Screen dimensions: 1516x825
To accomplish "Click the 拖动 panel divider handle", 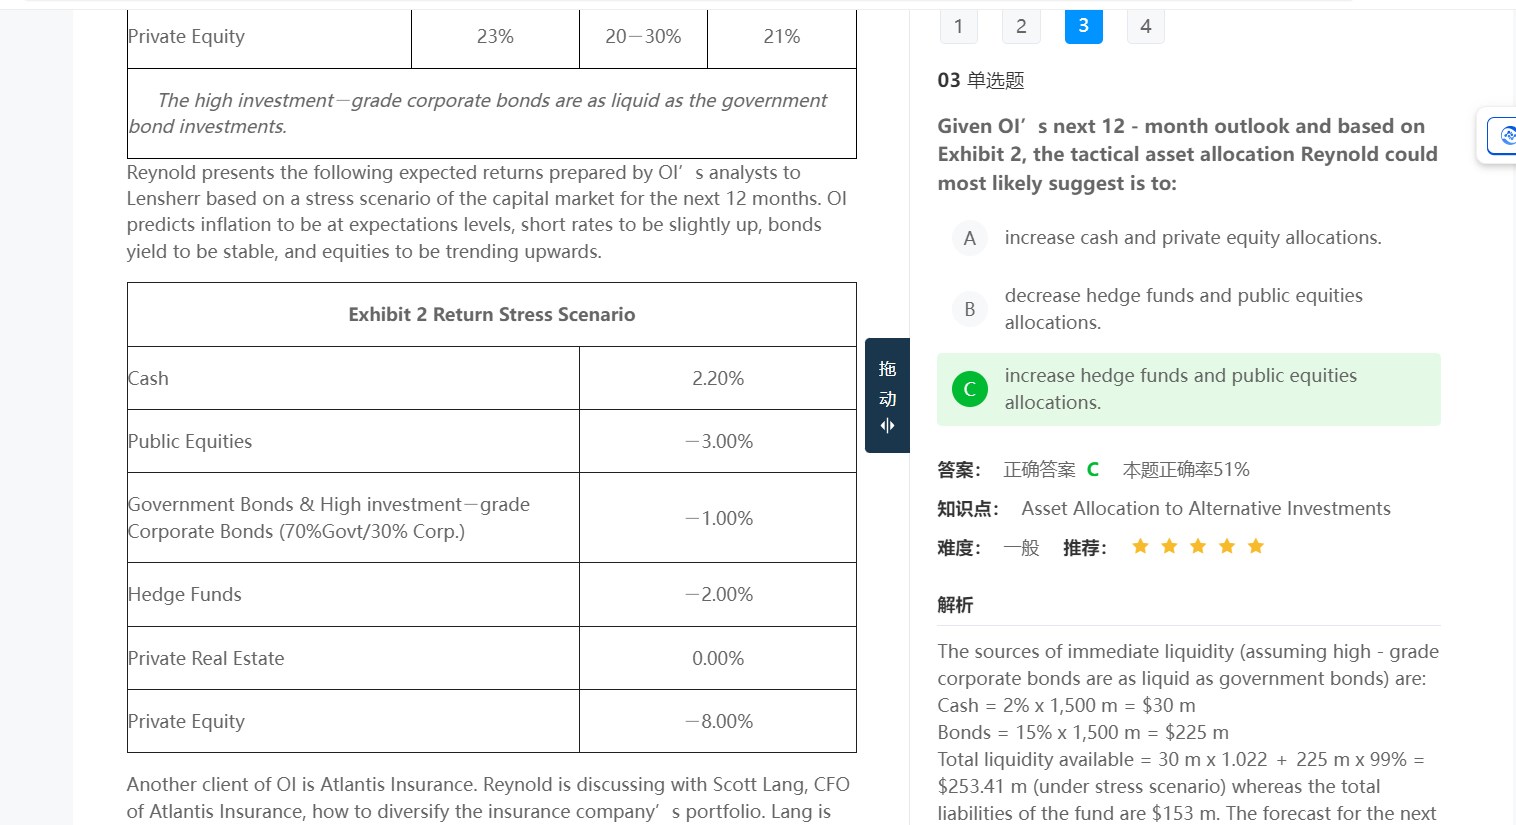I will click(887, 396).
